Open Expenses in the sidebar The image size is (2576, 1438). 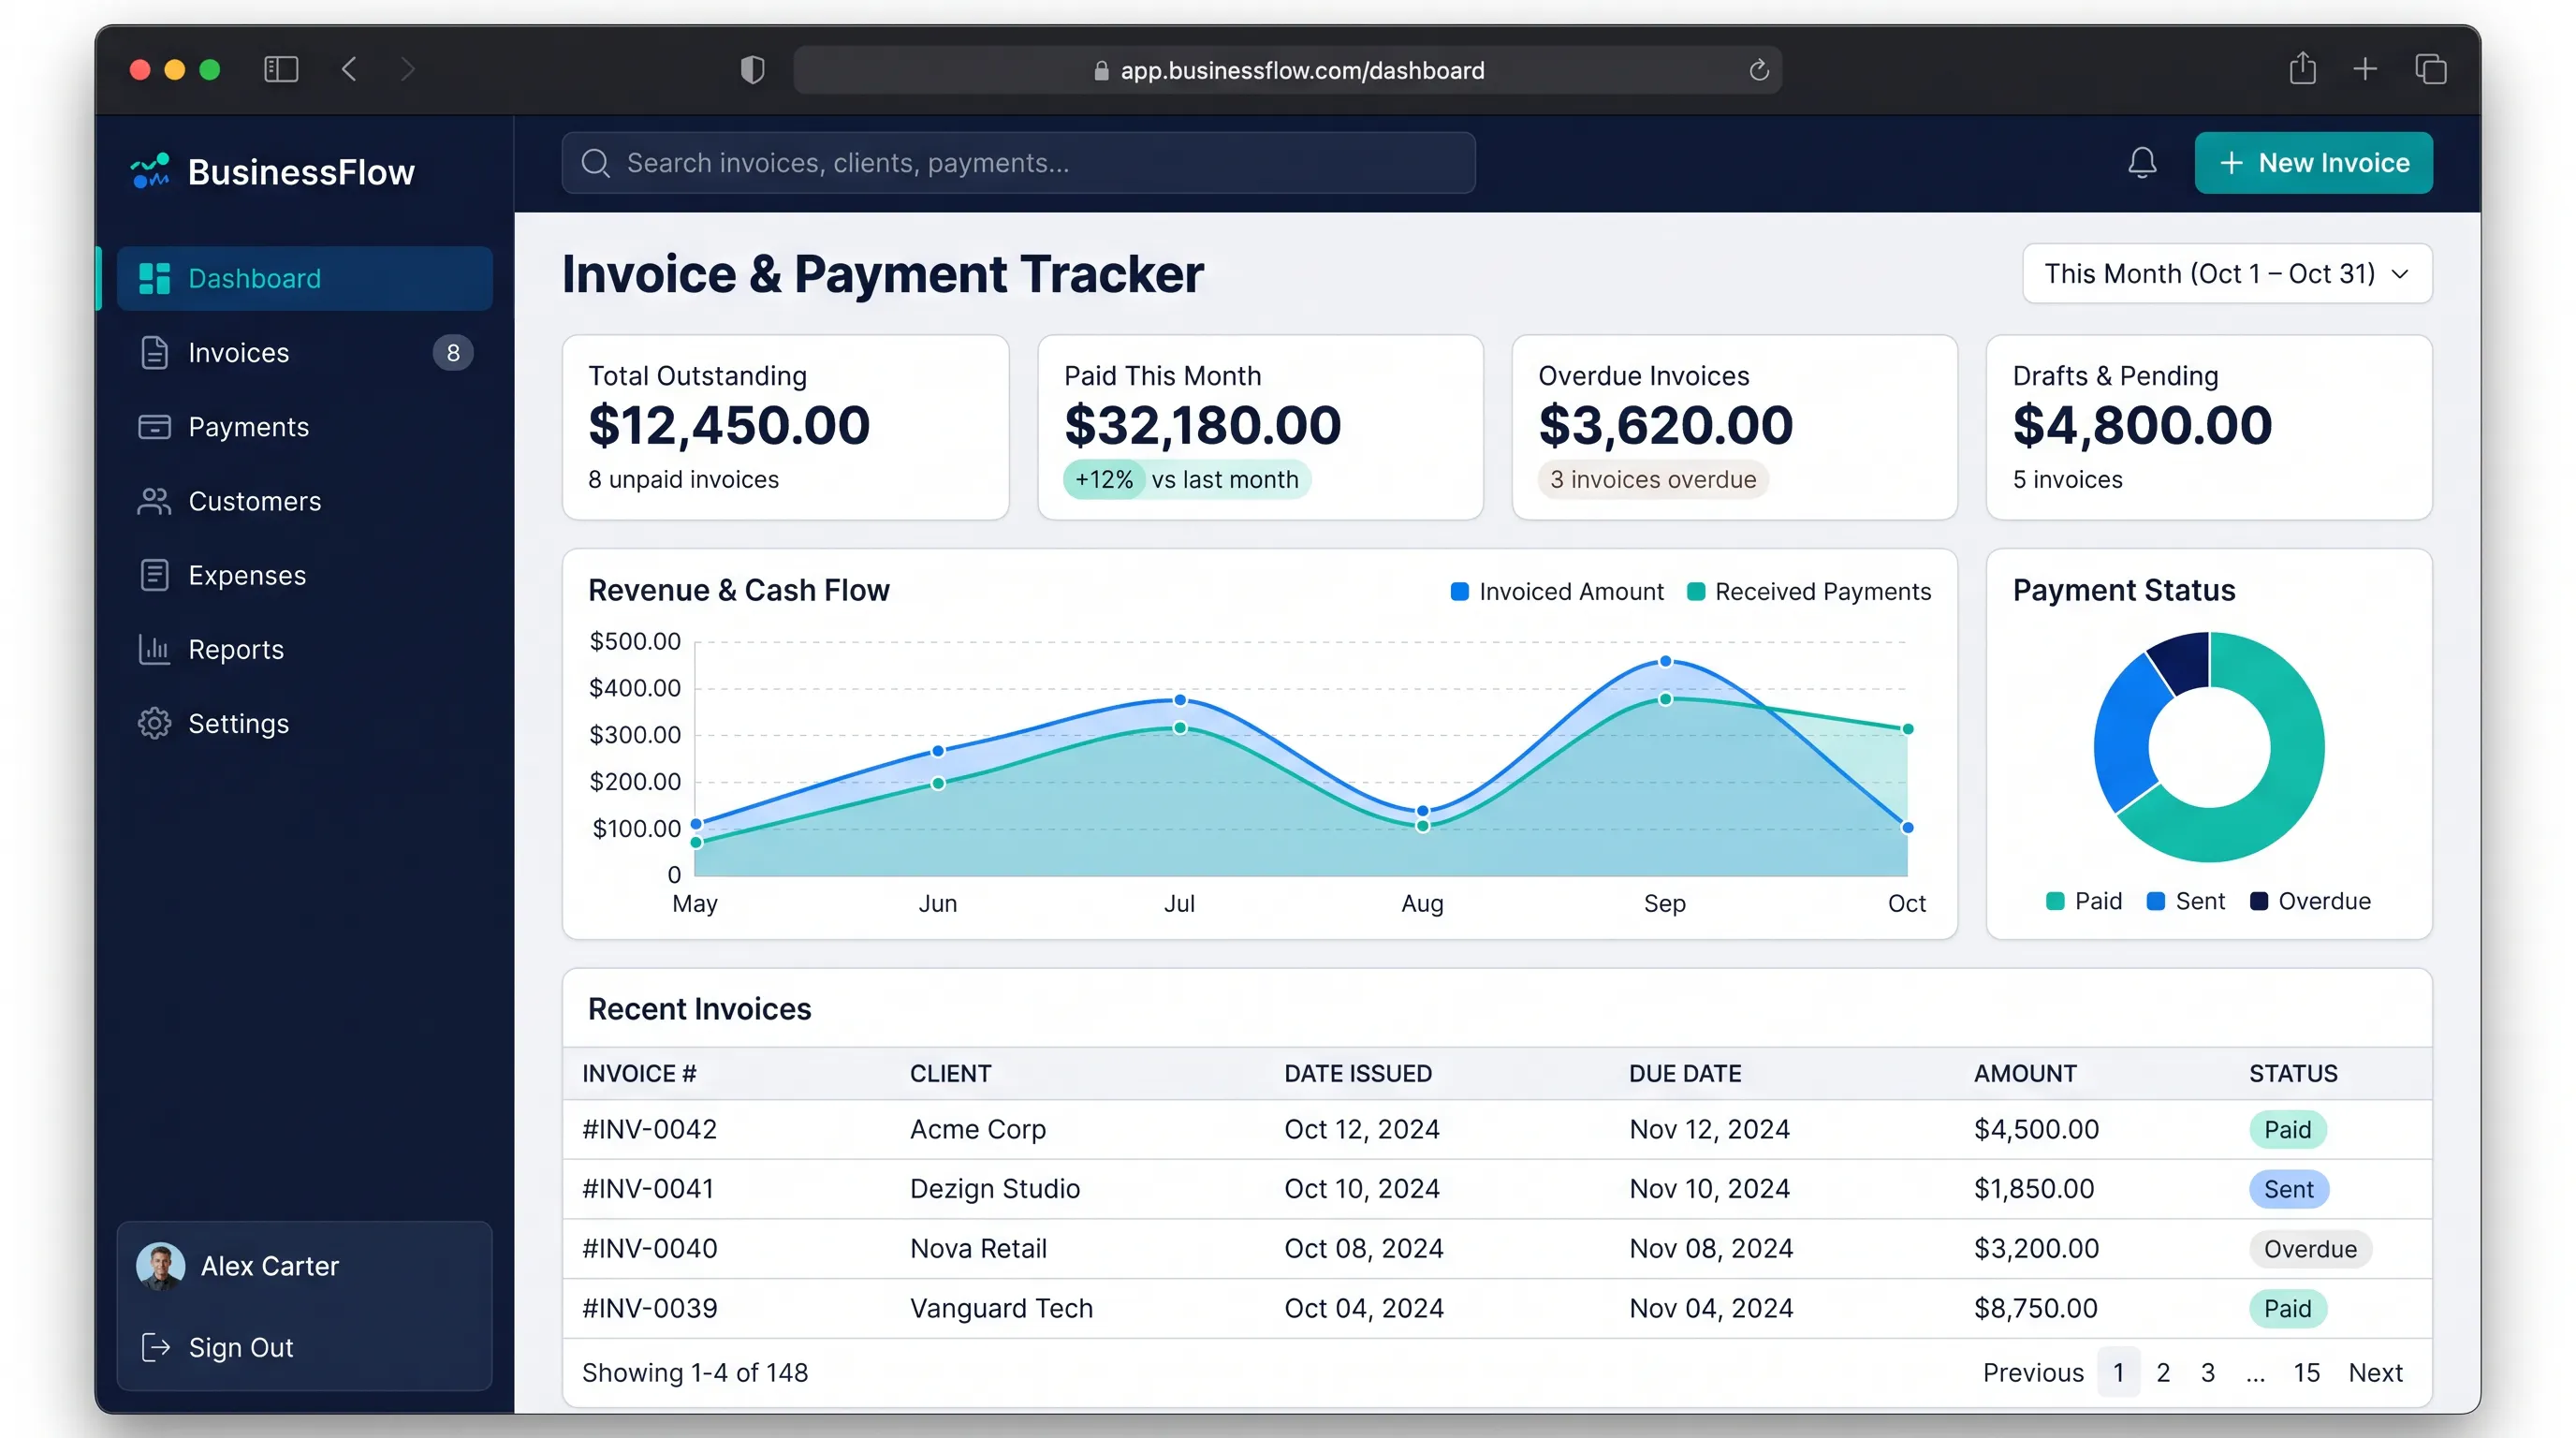pyautogui.click(x=305, y=575)
